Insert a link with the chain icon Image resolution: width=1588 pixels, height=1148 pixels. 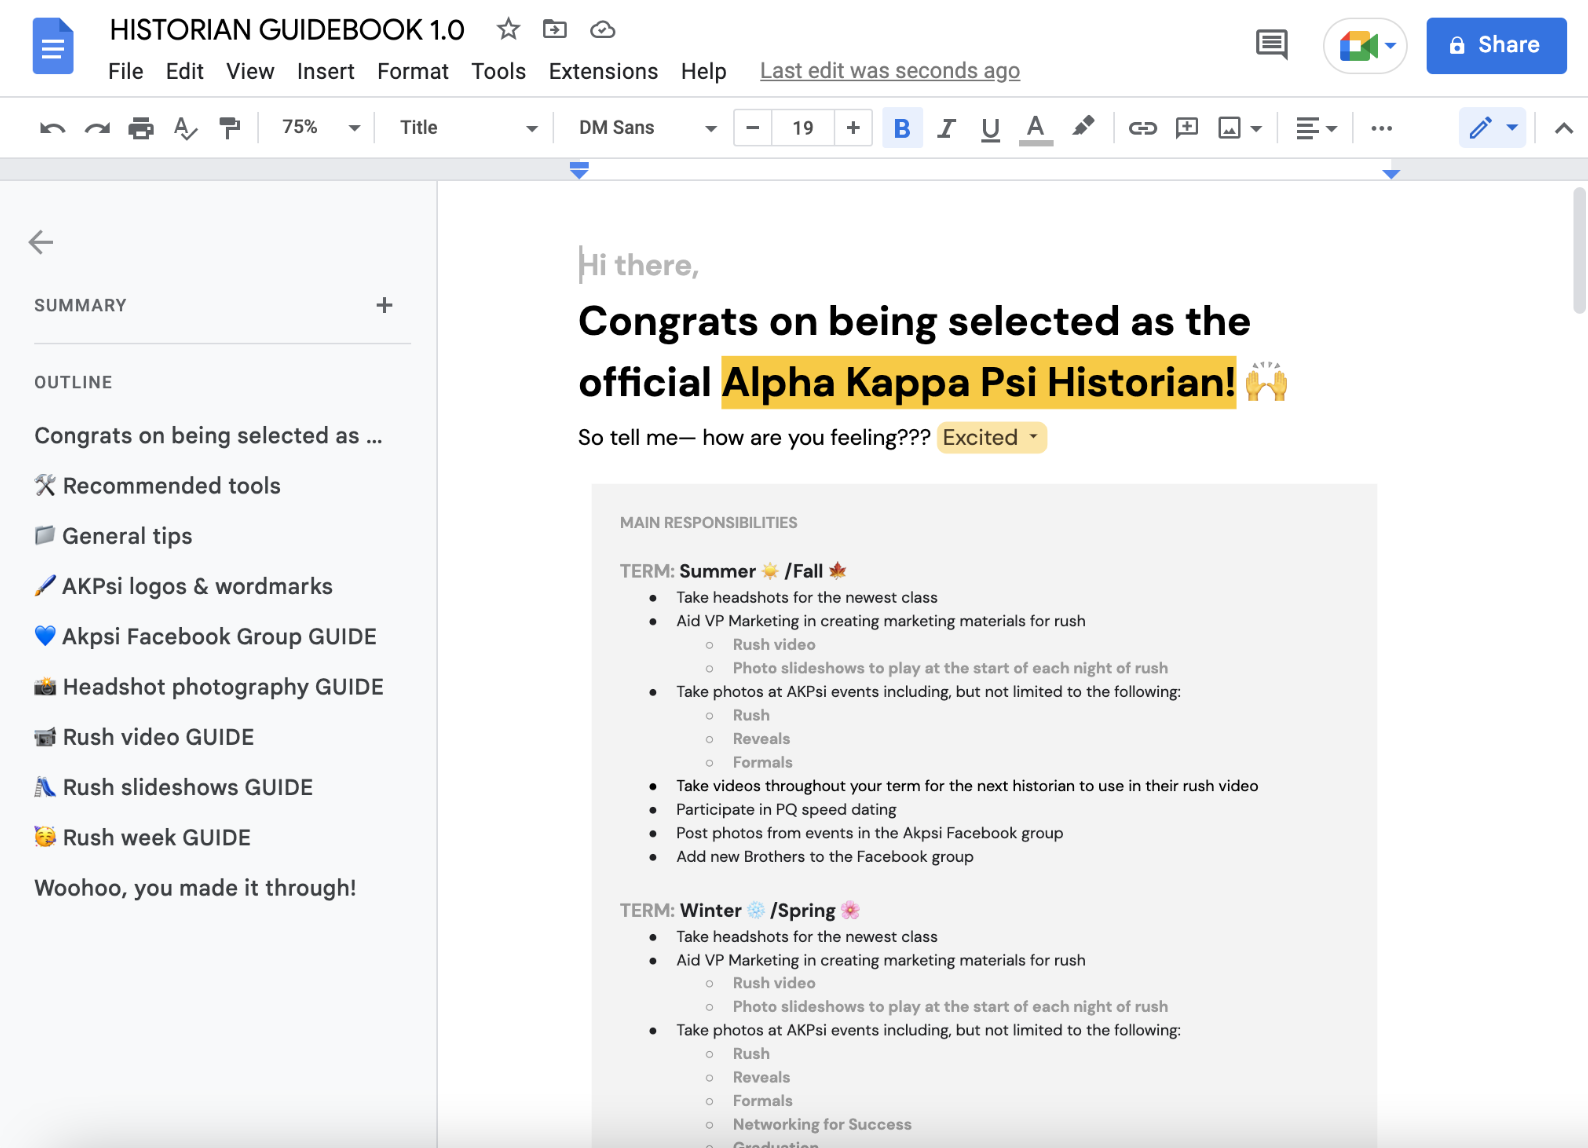1142,128
